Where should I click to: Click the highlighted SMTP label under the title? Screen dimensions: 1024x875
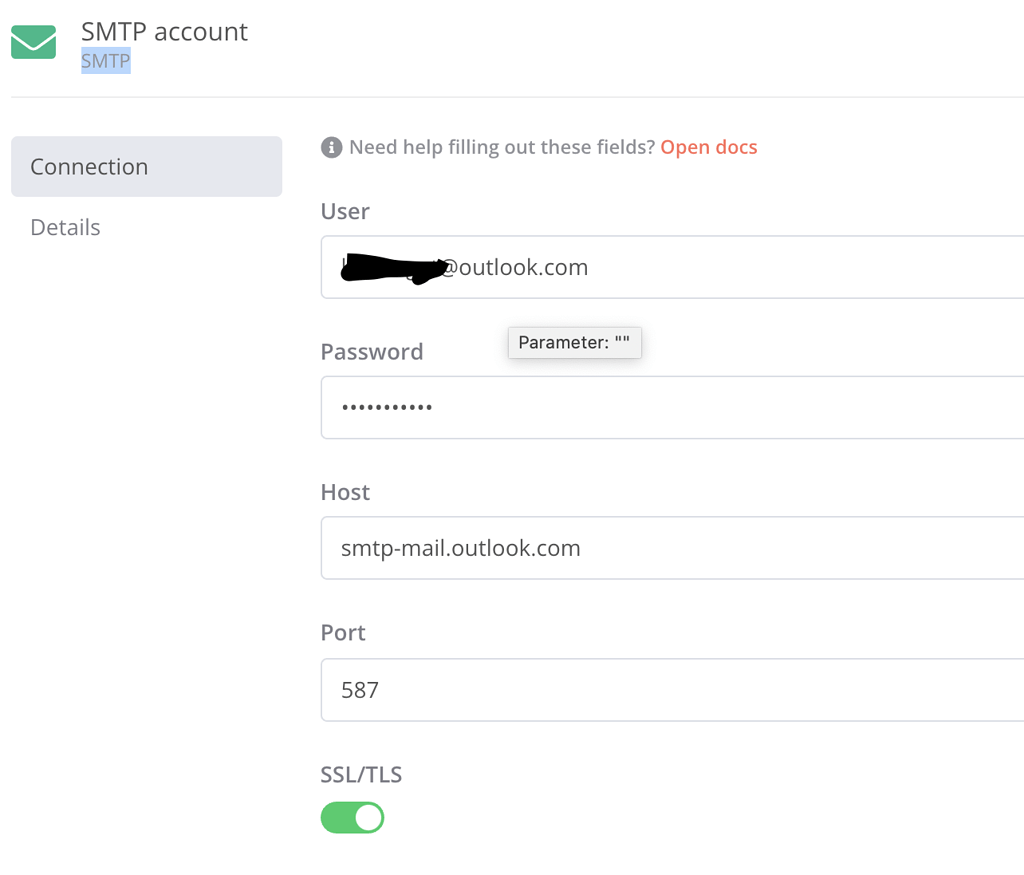[105, 61]
